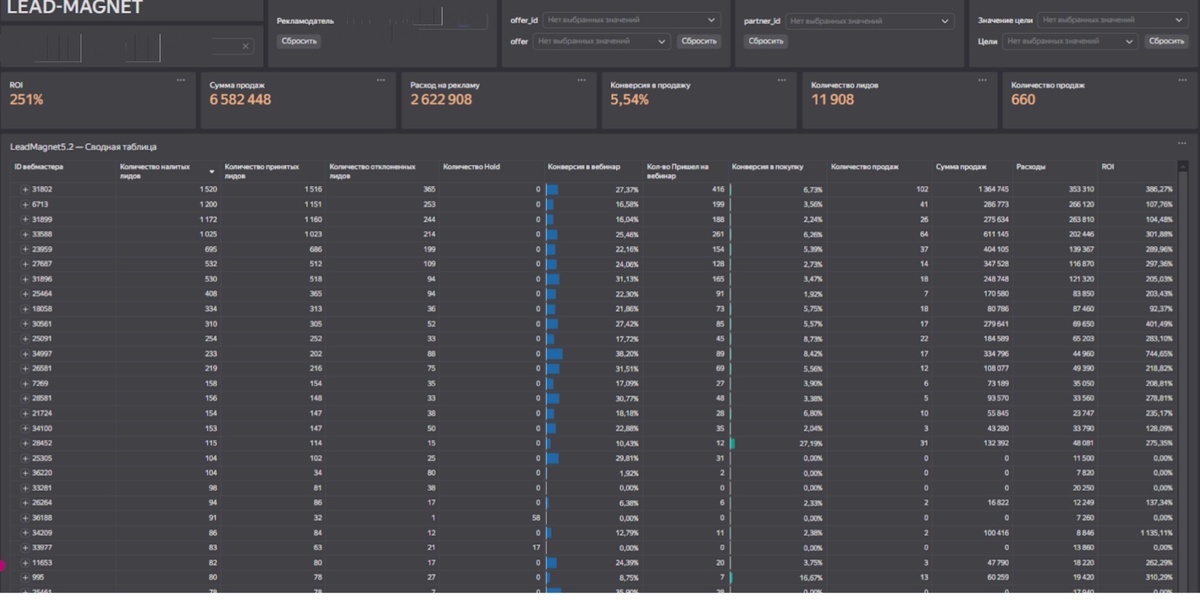This screenshot has height=600, width=1200.
Task: Click Сбросить next to the offer dropdown
Action: pos(699,41)
